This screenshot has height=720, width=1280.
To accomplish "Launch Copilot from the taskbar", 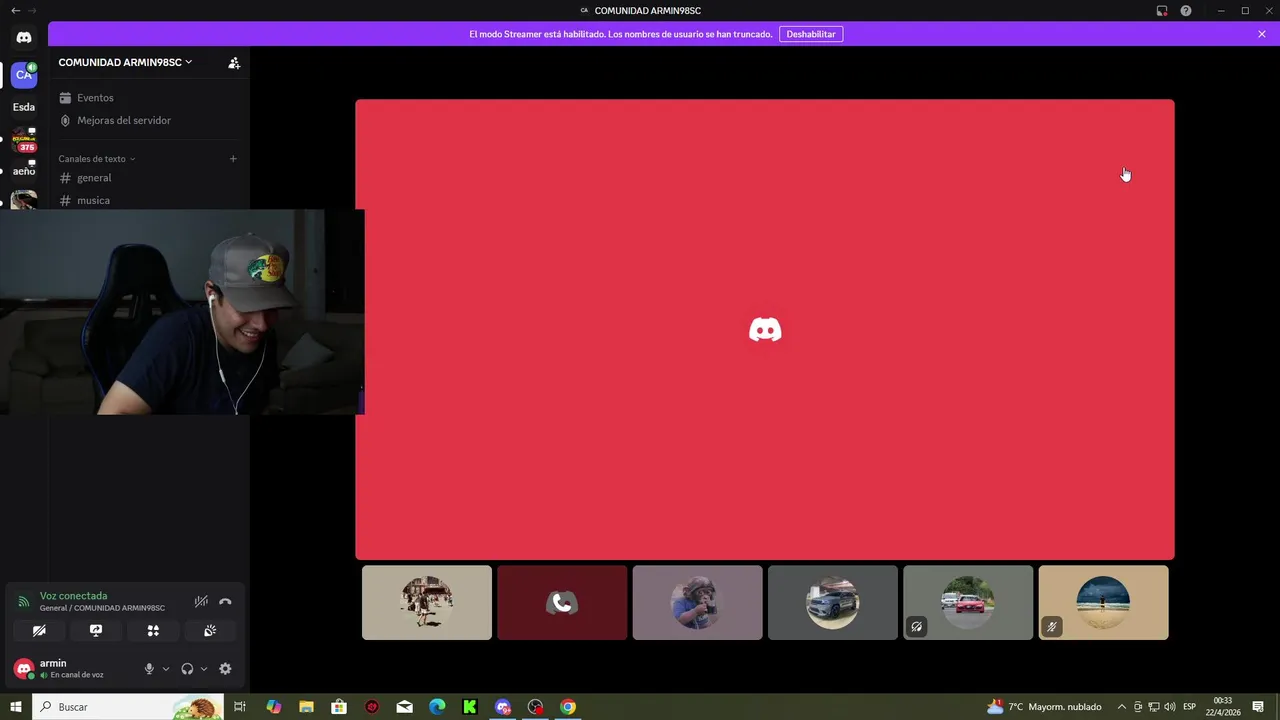I will [x=274, y=707].
